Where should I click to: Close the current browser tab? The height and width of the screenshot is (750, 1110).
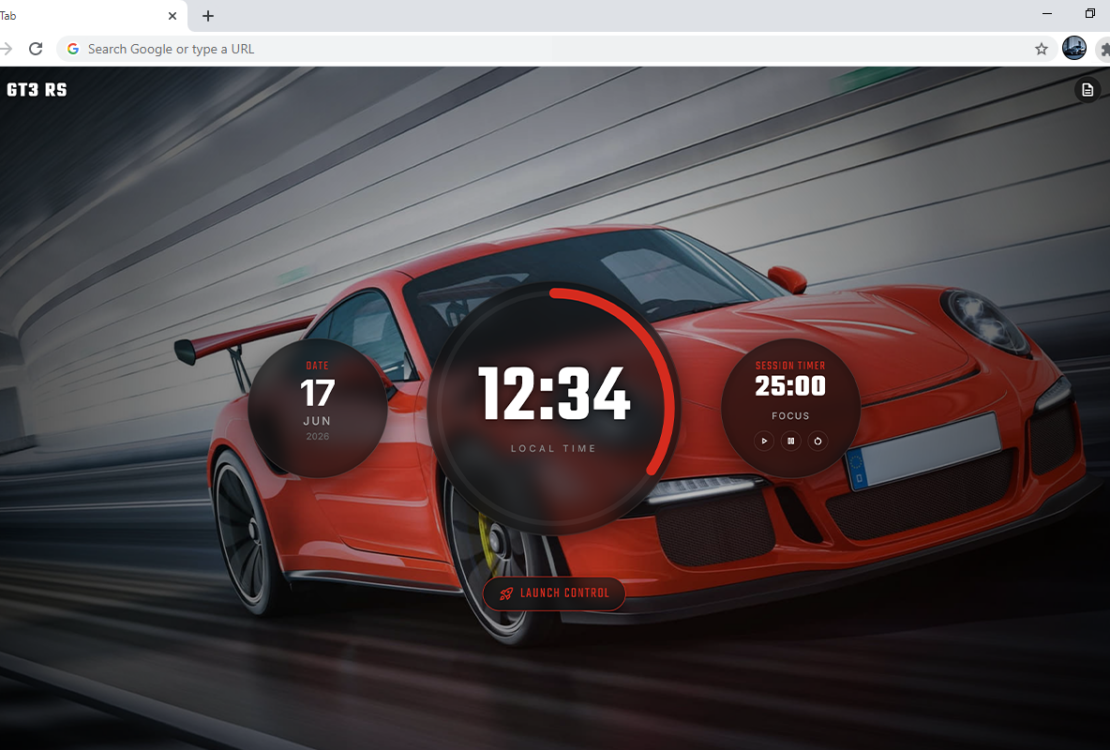click(x=172, y=16)
